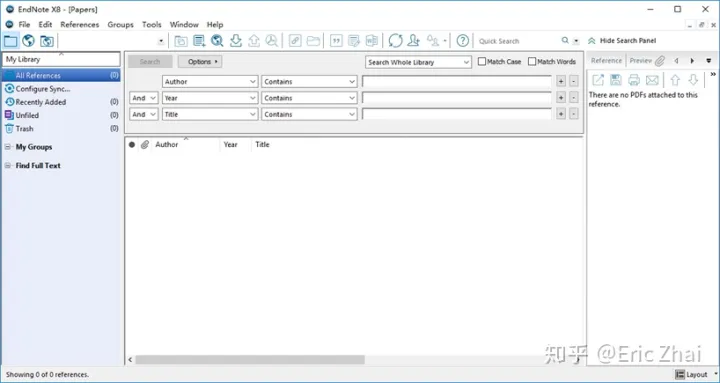
Task: Click the Insert Citation quote icon
Action: pos(336,41)
